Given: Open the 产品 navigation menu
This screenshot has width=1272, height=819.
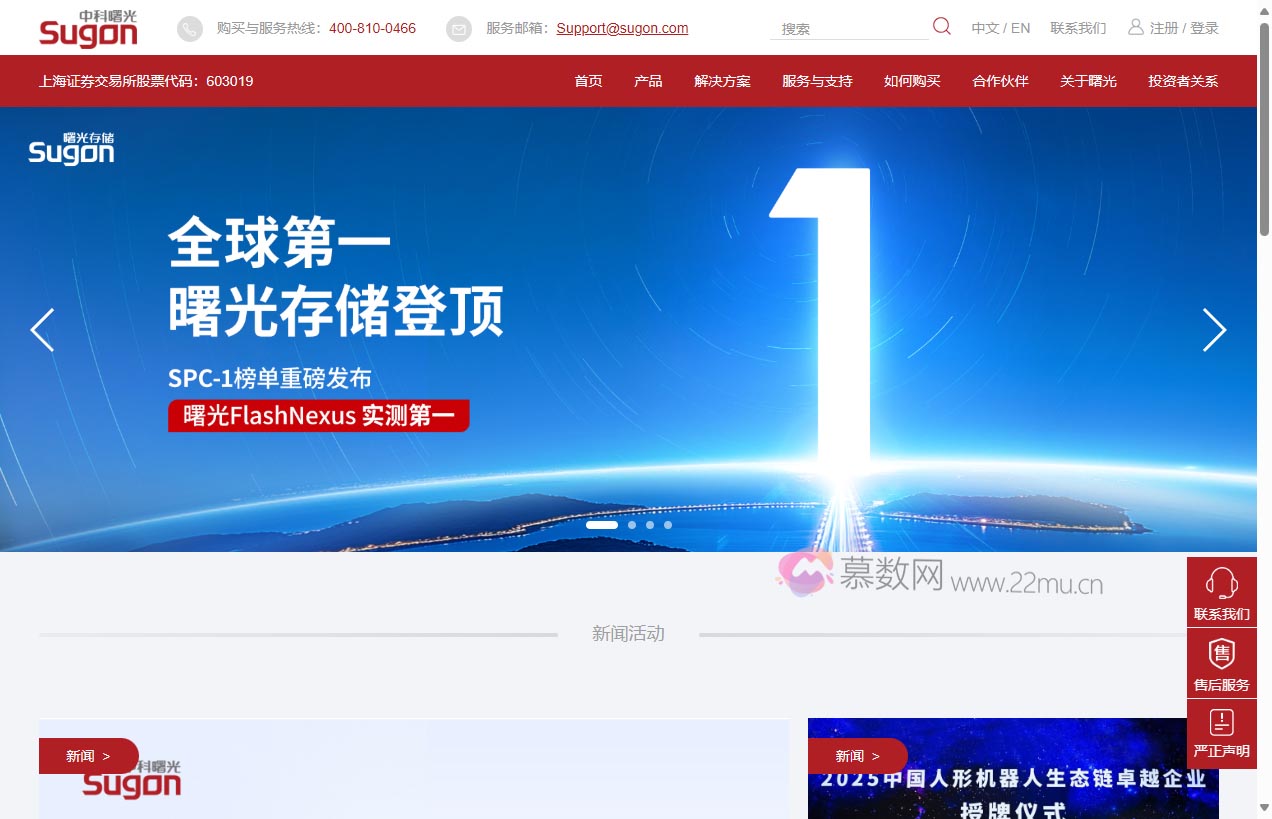Looking at the screenshot, I should [648, 81].
